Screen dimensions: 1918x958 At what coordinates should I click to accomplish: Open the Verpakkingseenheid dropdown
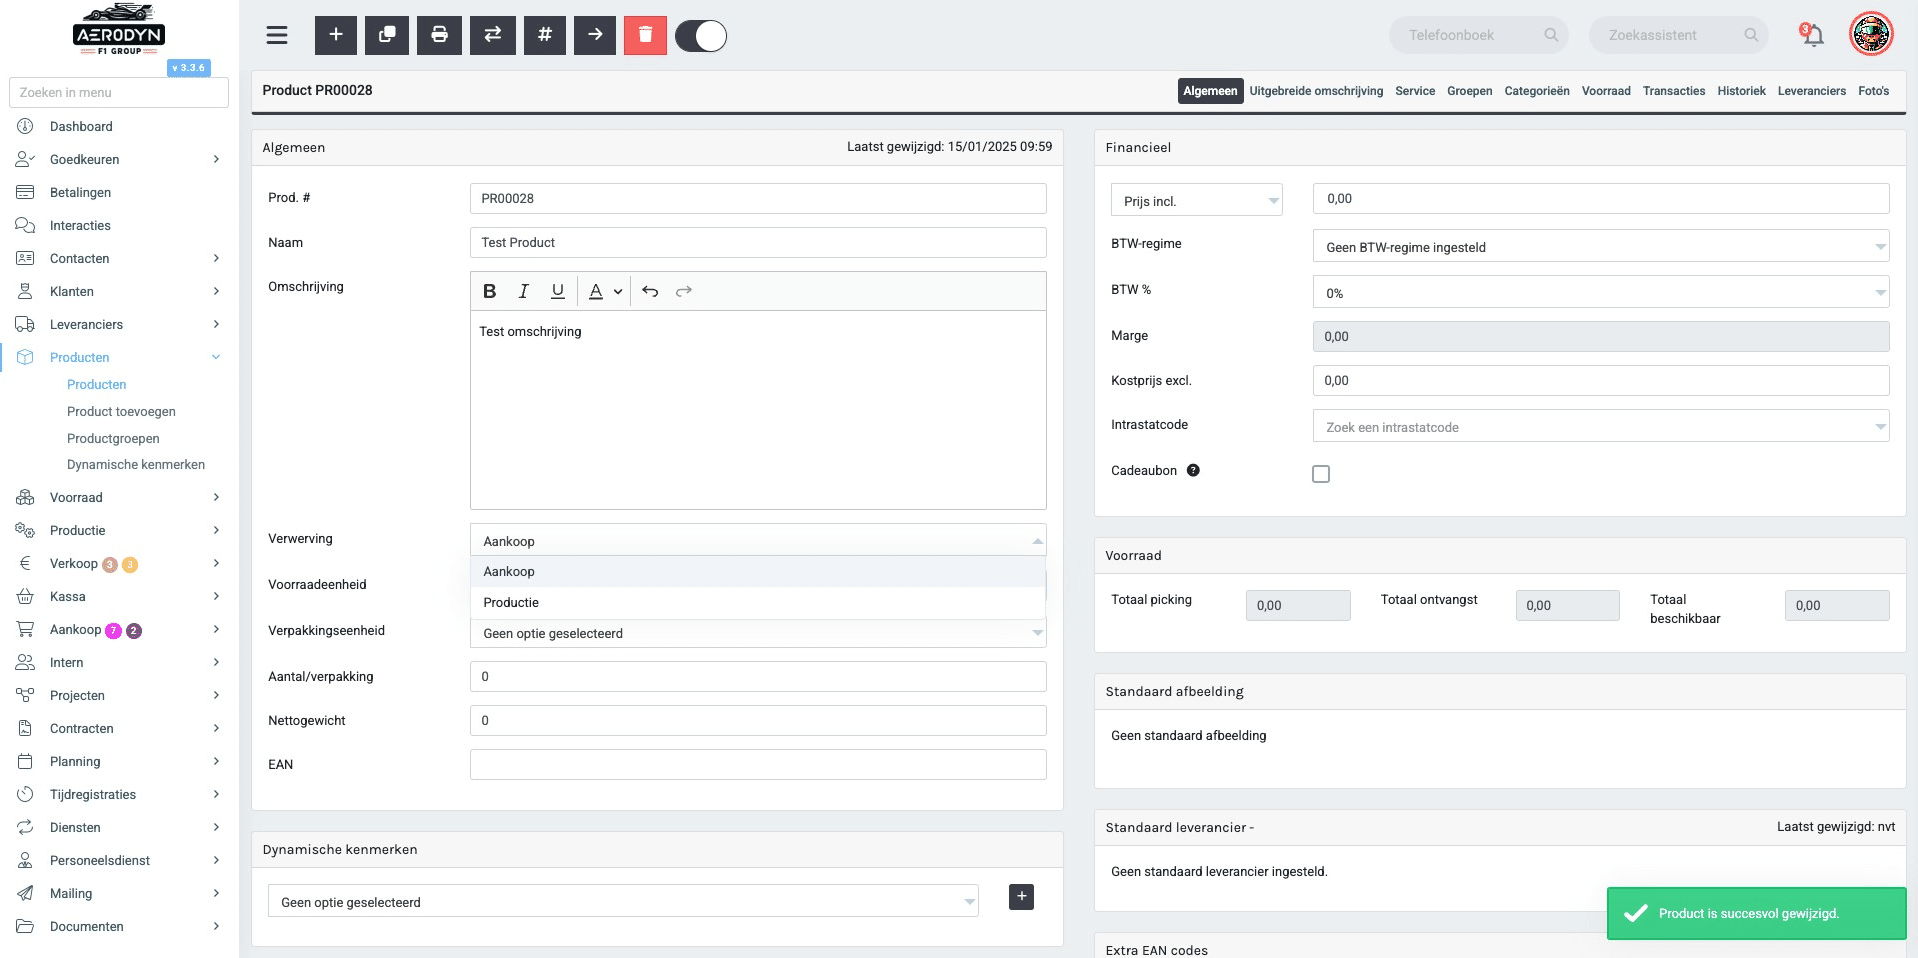click(758, 633)
